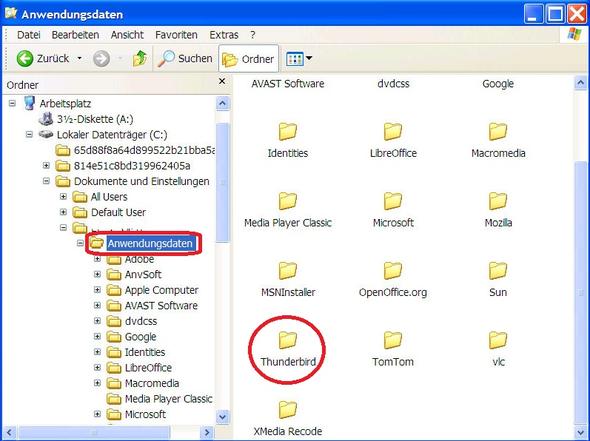The width and height of the screenshot is (590, 441).
Task: Expand the All Users tree node
Action: tap(63, 196)
